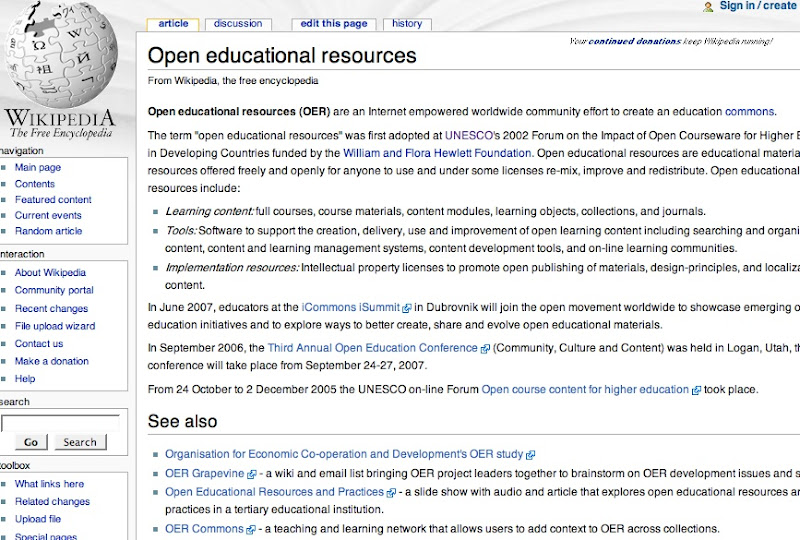Open the Main page sidebar link
The height and width of the screenshot is (540, 800).
[38, 168]
